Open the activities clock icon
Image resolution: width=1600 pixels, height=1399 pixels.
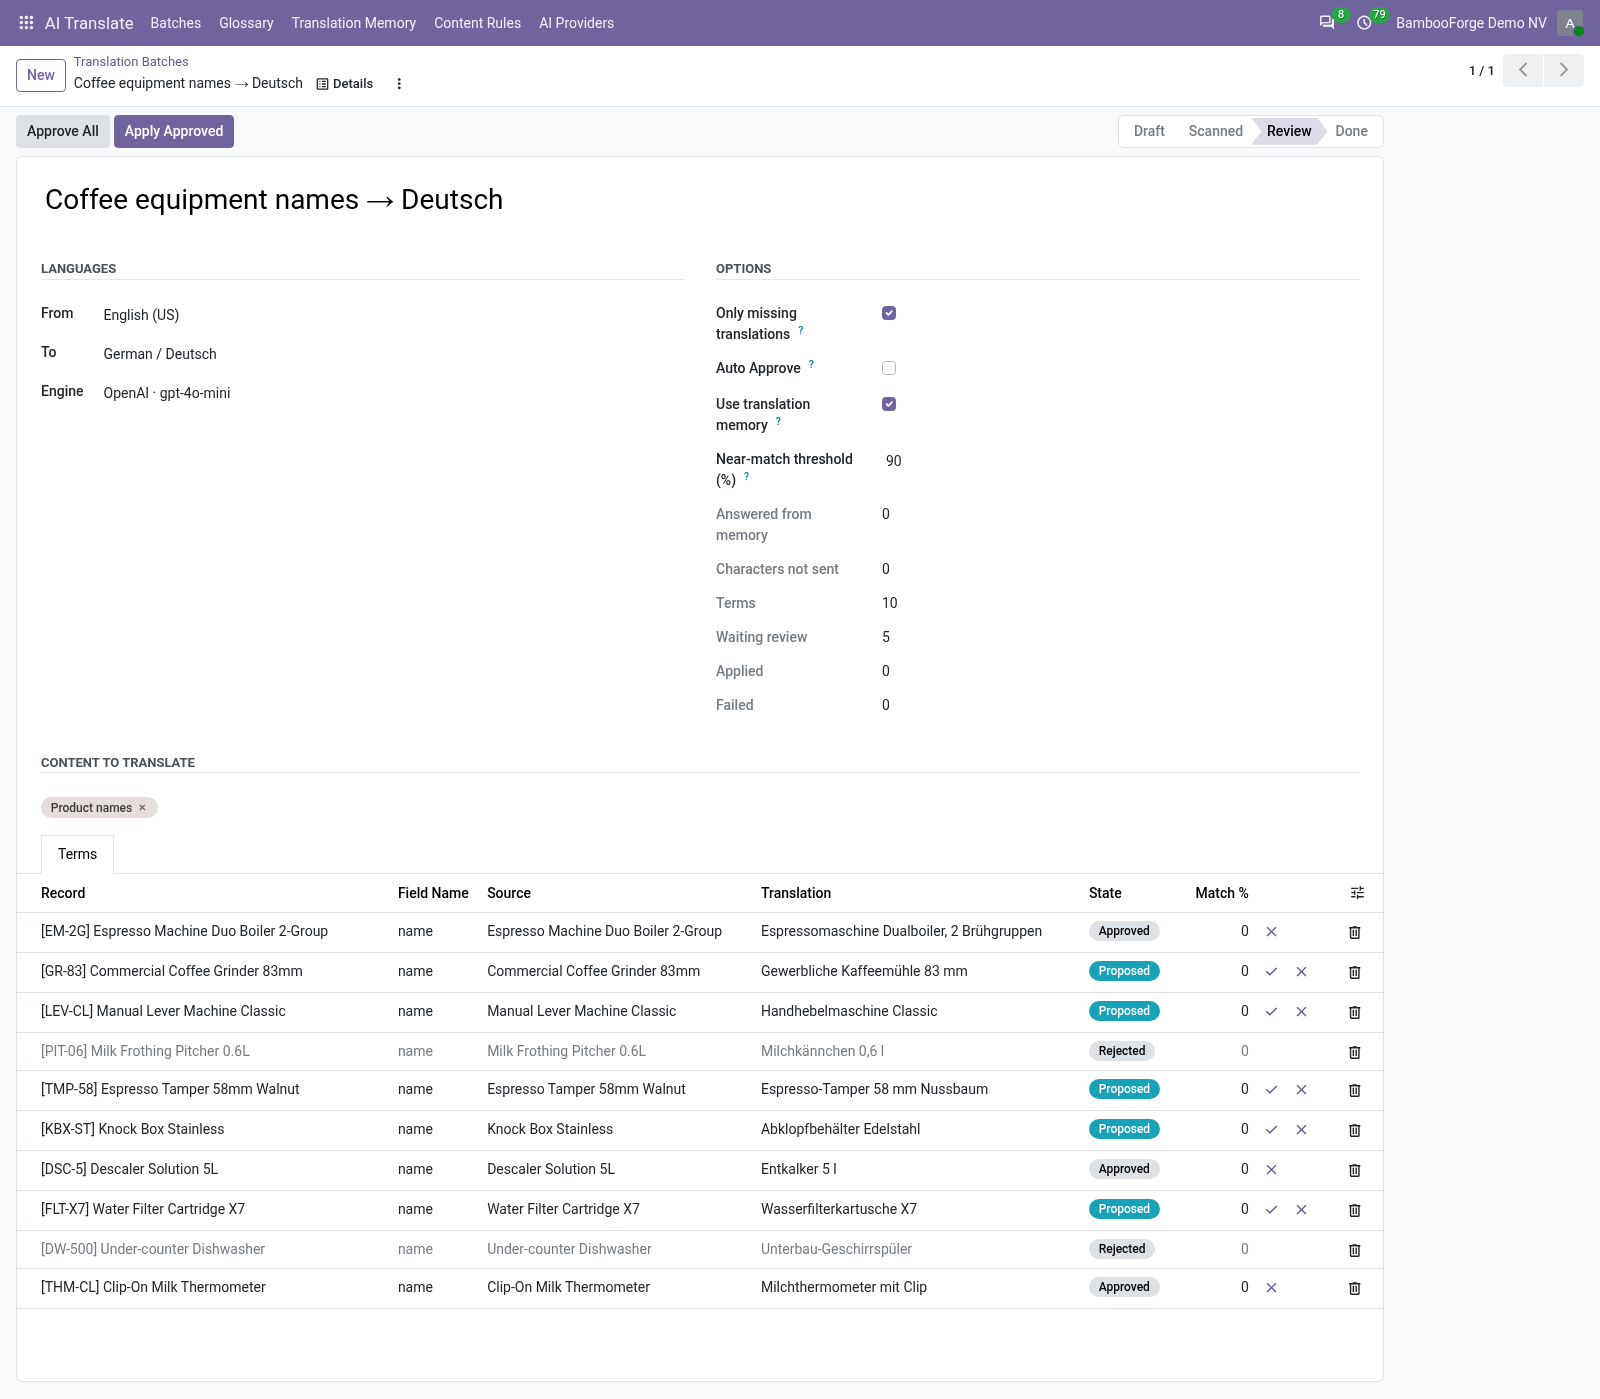1364,22
